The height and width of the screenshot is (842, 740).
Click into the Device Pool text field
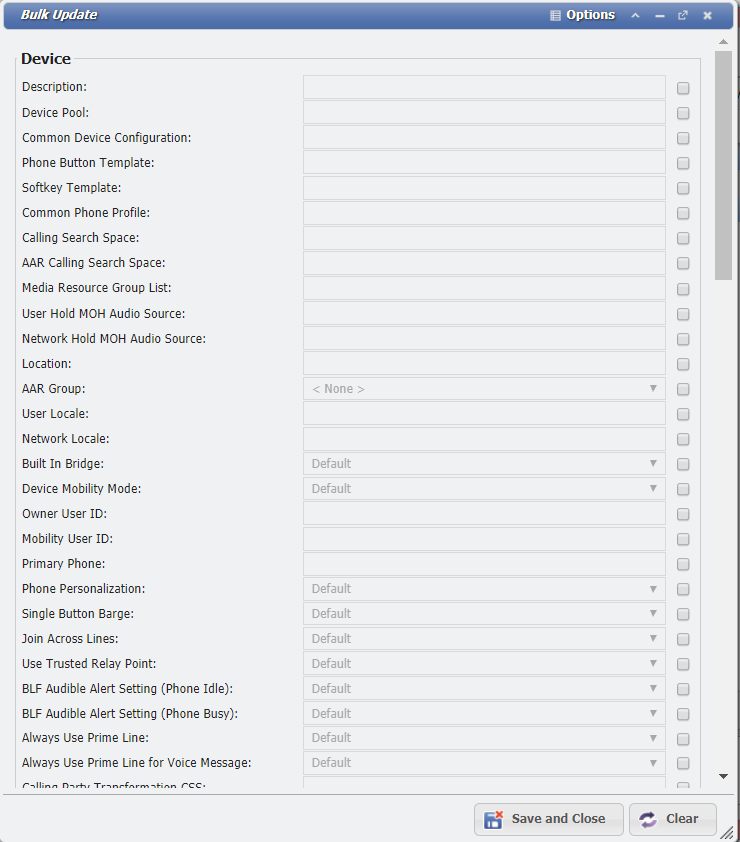[484, 112]
